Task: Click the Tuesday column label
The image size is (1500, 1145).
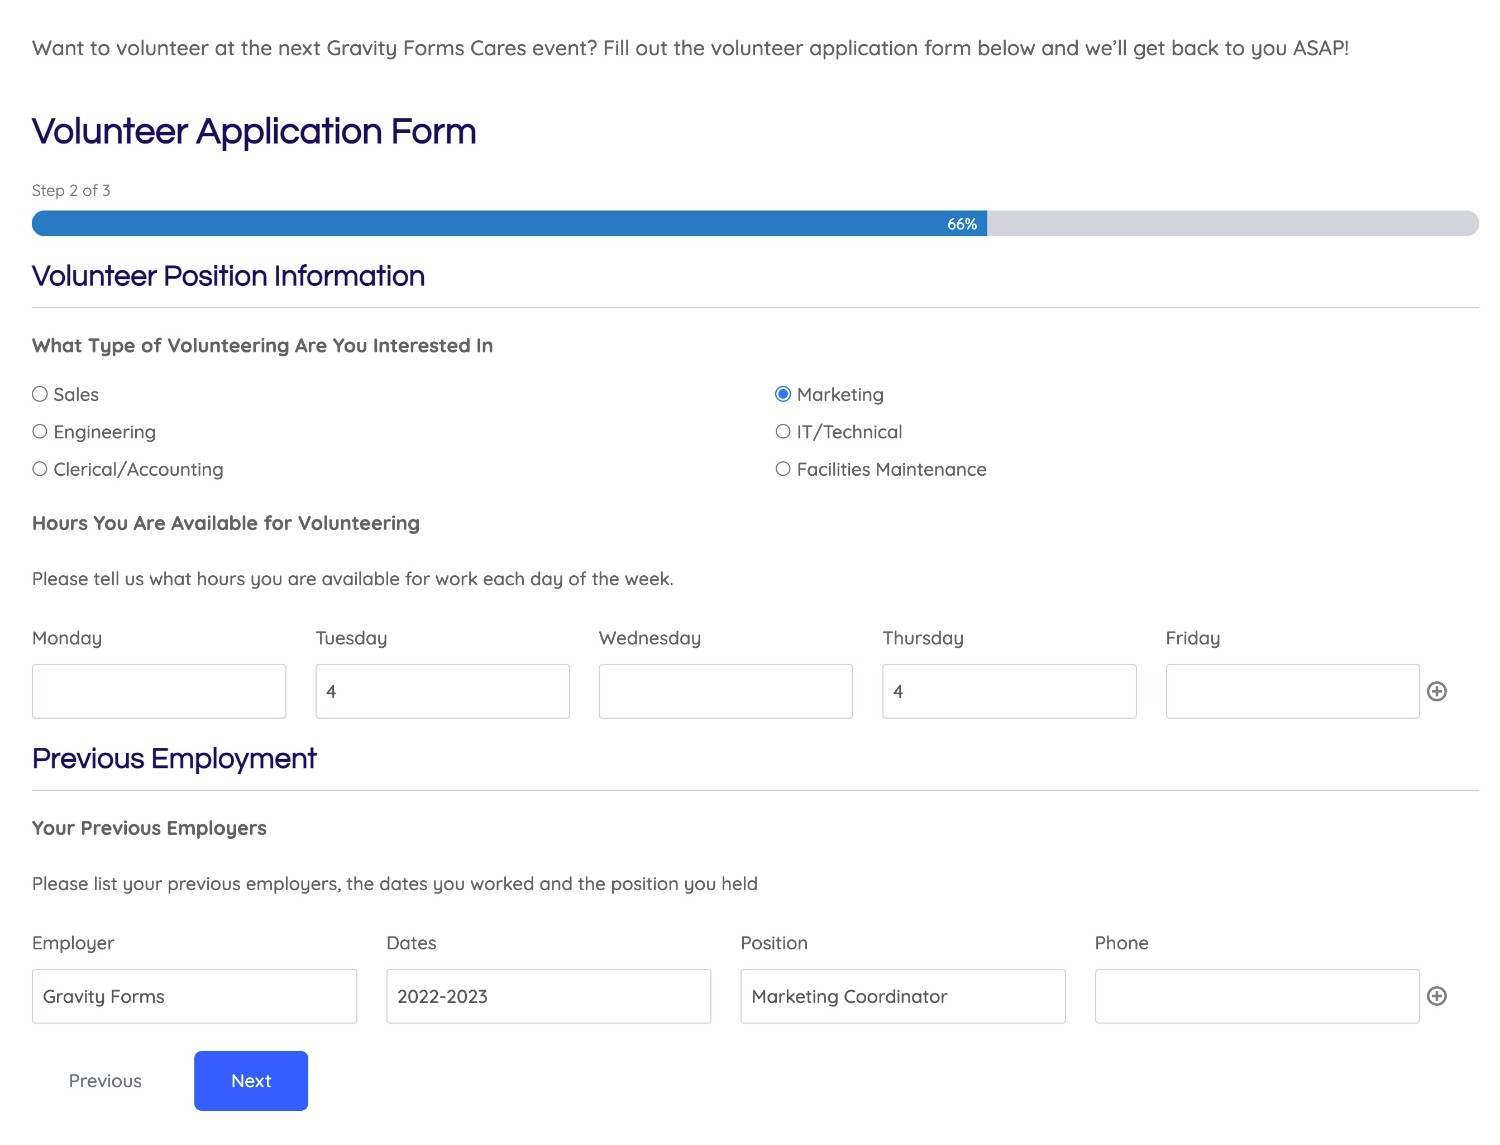Action: click(351, 638)
